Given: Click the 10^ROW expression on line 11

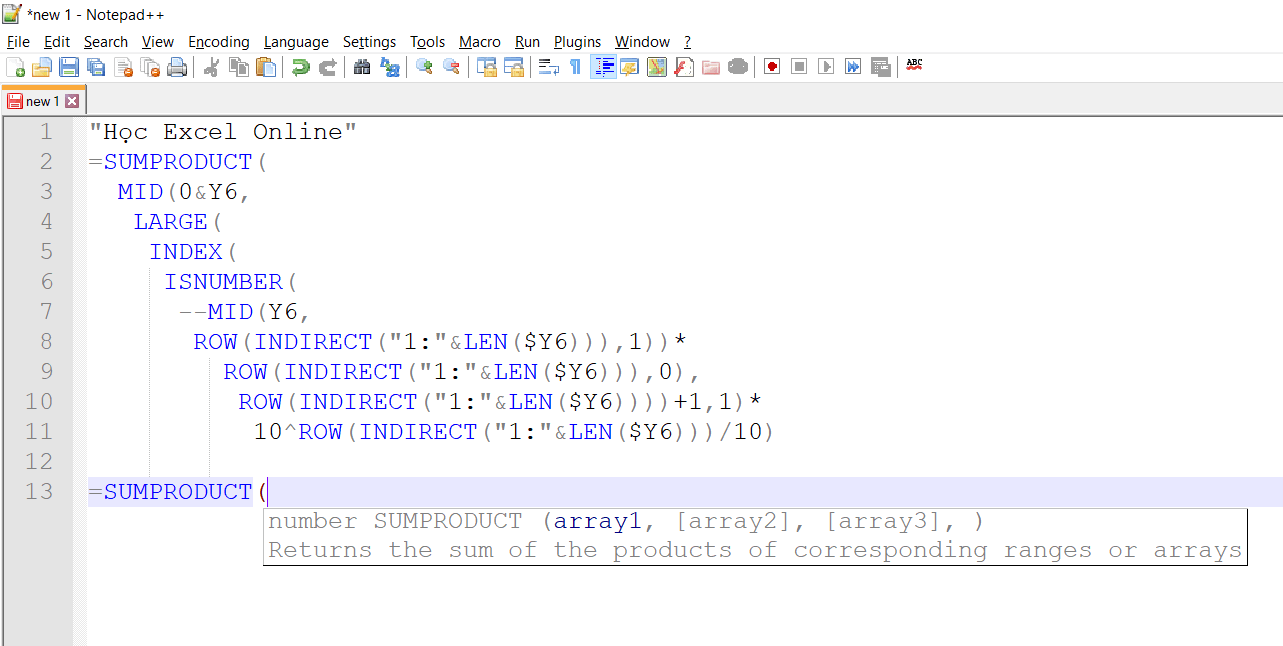Looking at the screenshot, I should click(514, 431).
